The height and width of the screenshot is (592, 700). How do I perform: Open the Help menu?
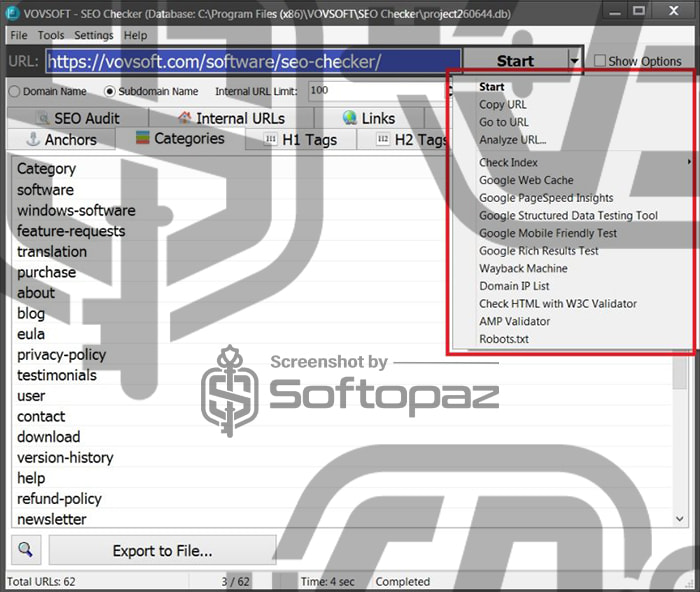click(135, 35)
